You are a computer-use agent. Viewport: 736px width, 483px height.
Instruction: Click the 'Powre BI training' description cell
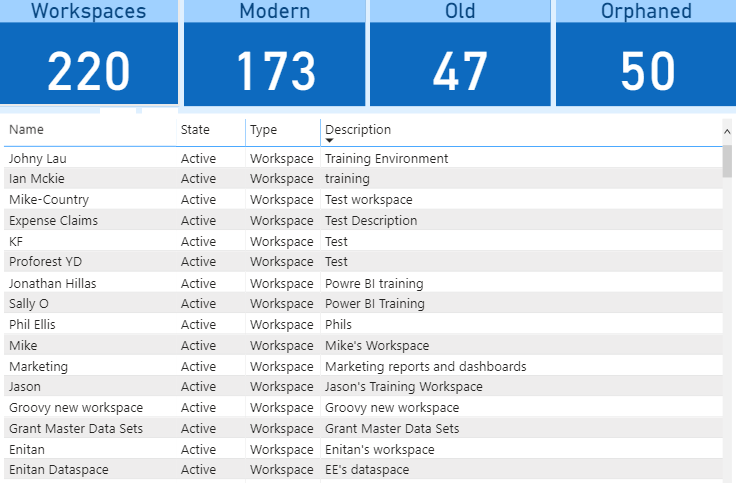pos(374,283)
